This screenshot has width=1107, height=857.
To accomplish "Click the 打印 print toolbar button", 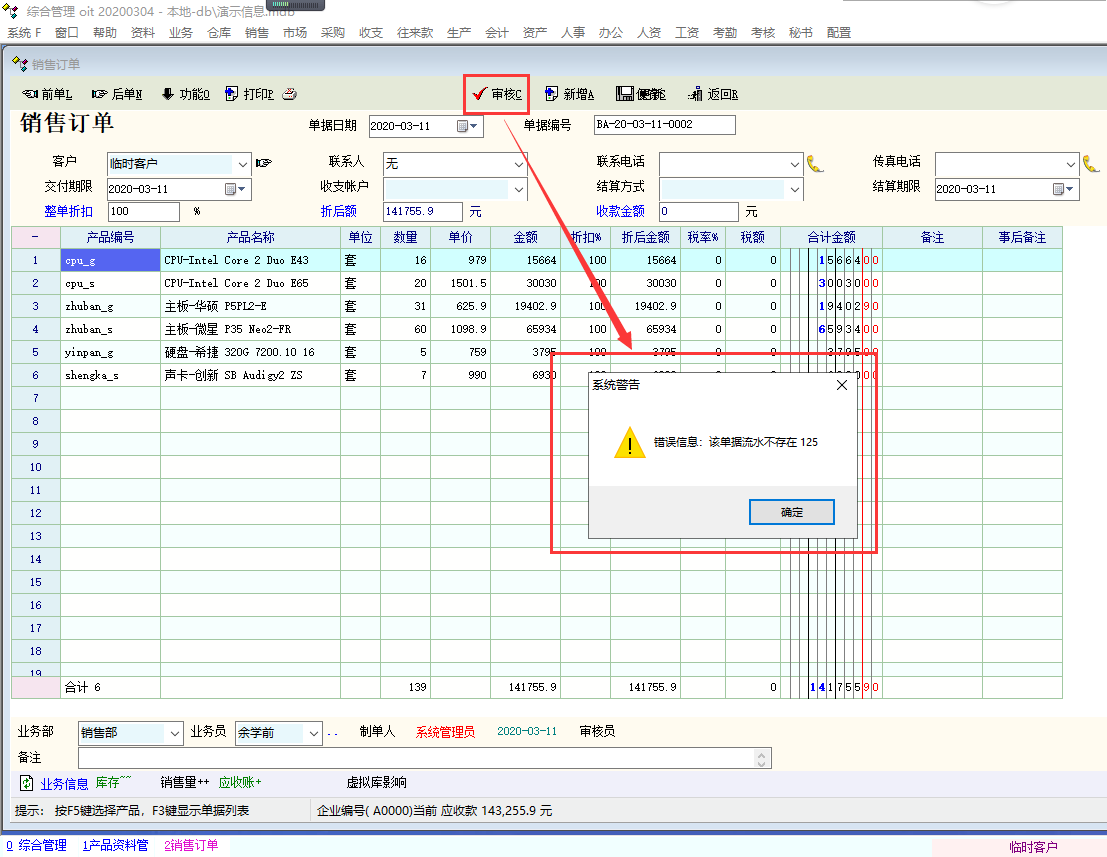I will tap(250, 94).
